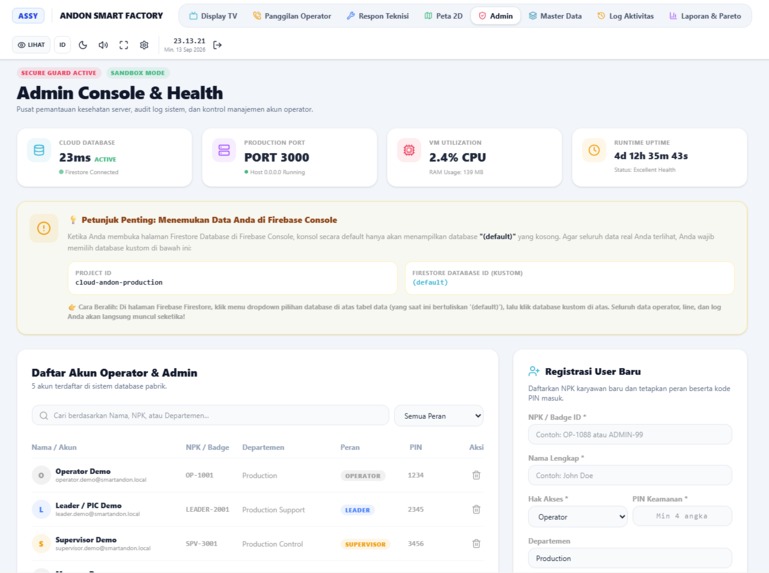
Task: Enter fullscreen with the expand icon
Action: [124, 45]
